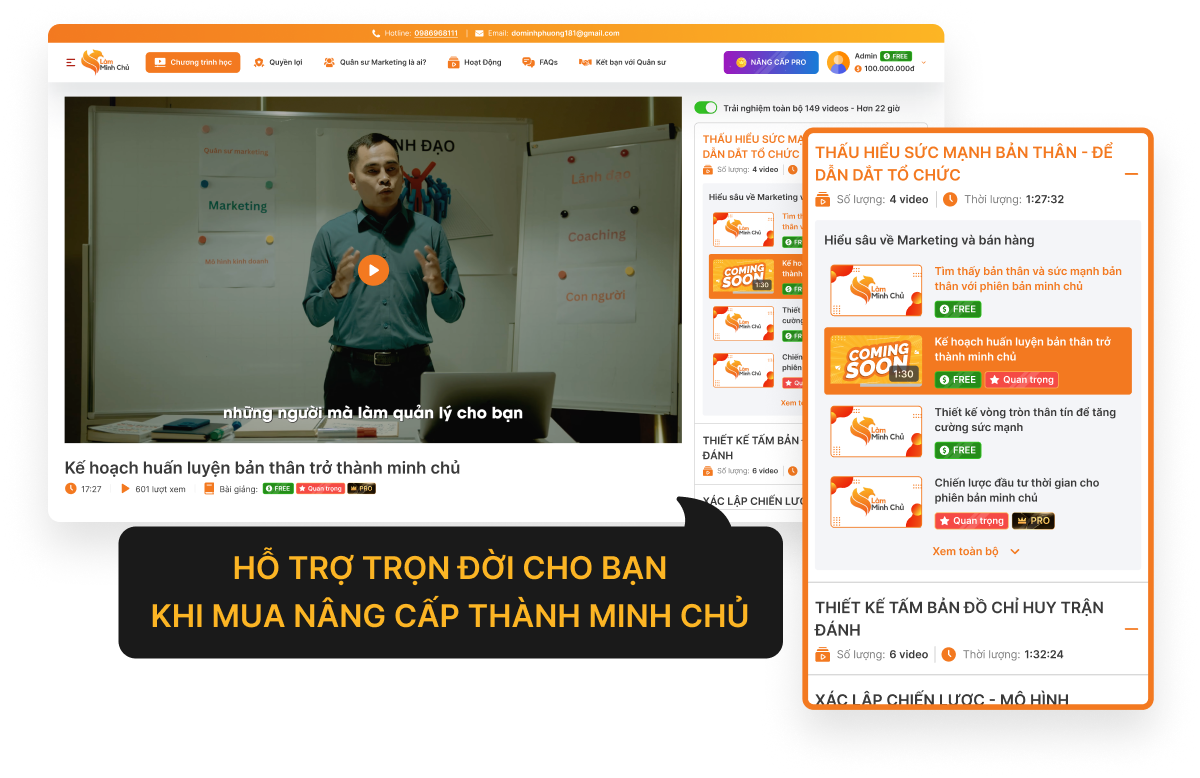The image size is (1200, 778).
Task: Click the clock icon beside Thời lượng 1:27:32
Action: [x=950, y=199]
